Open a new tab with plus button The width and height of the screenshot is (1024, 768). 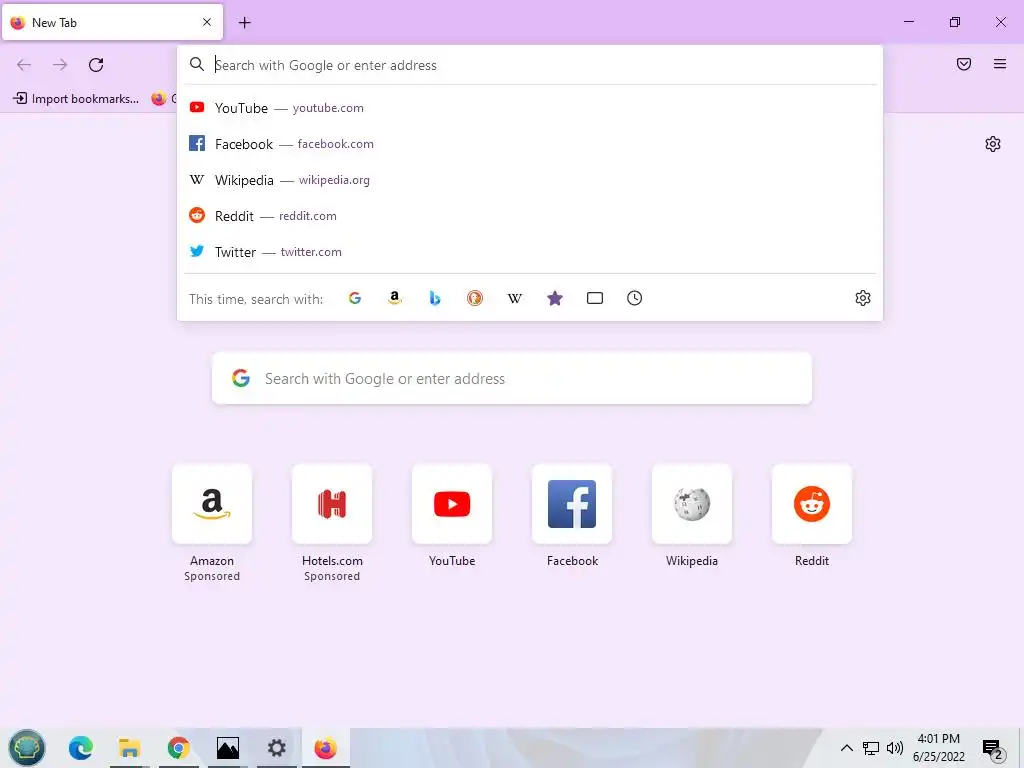coord(244,22)
